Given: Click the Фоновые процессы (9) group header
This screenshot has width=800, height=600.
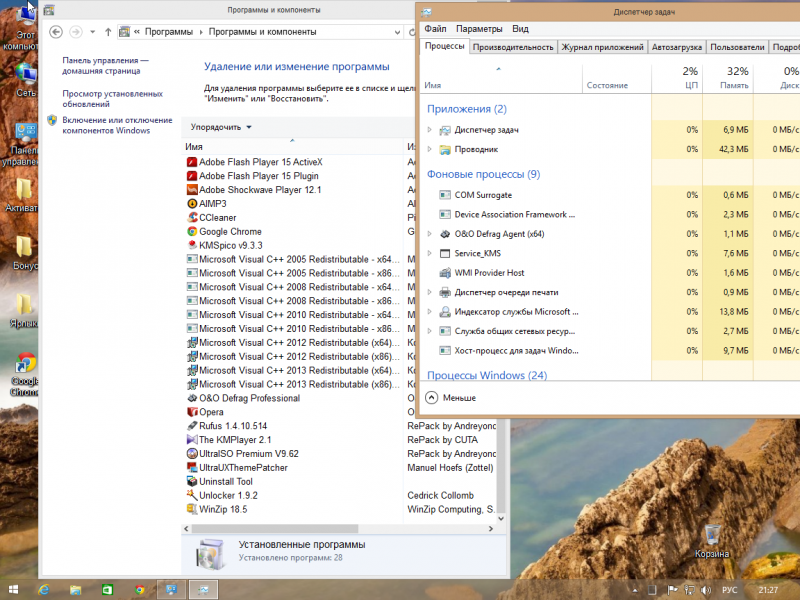Looking at the screenshot, I should click(x=483, y=174).
